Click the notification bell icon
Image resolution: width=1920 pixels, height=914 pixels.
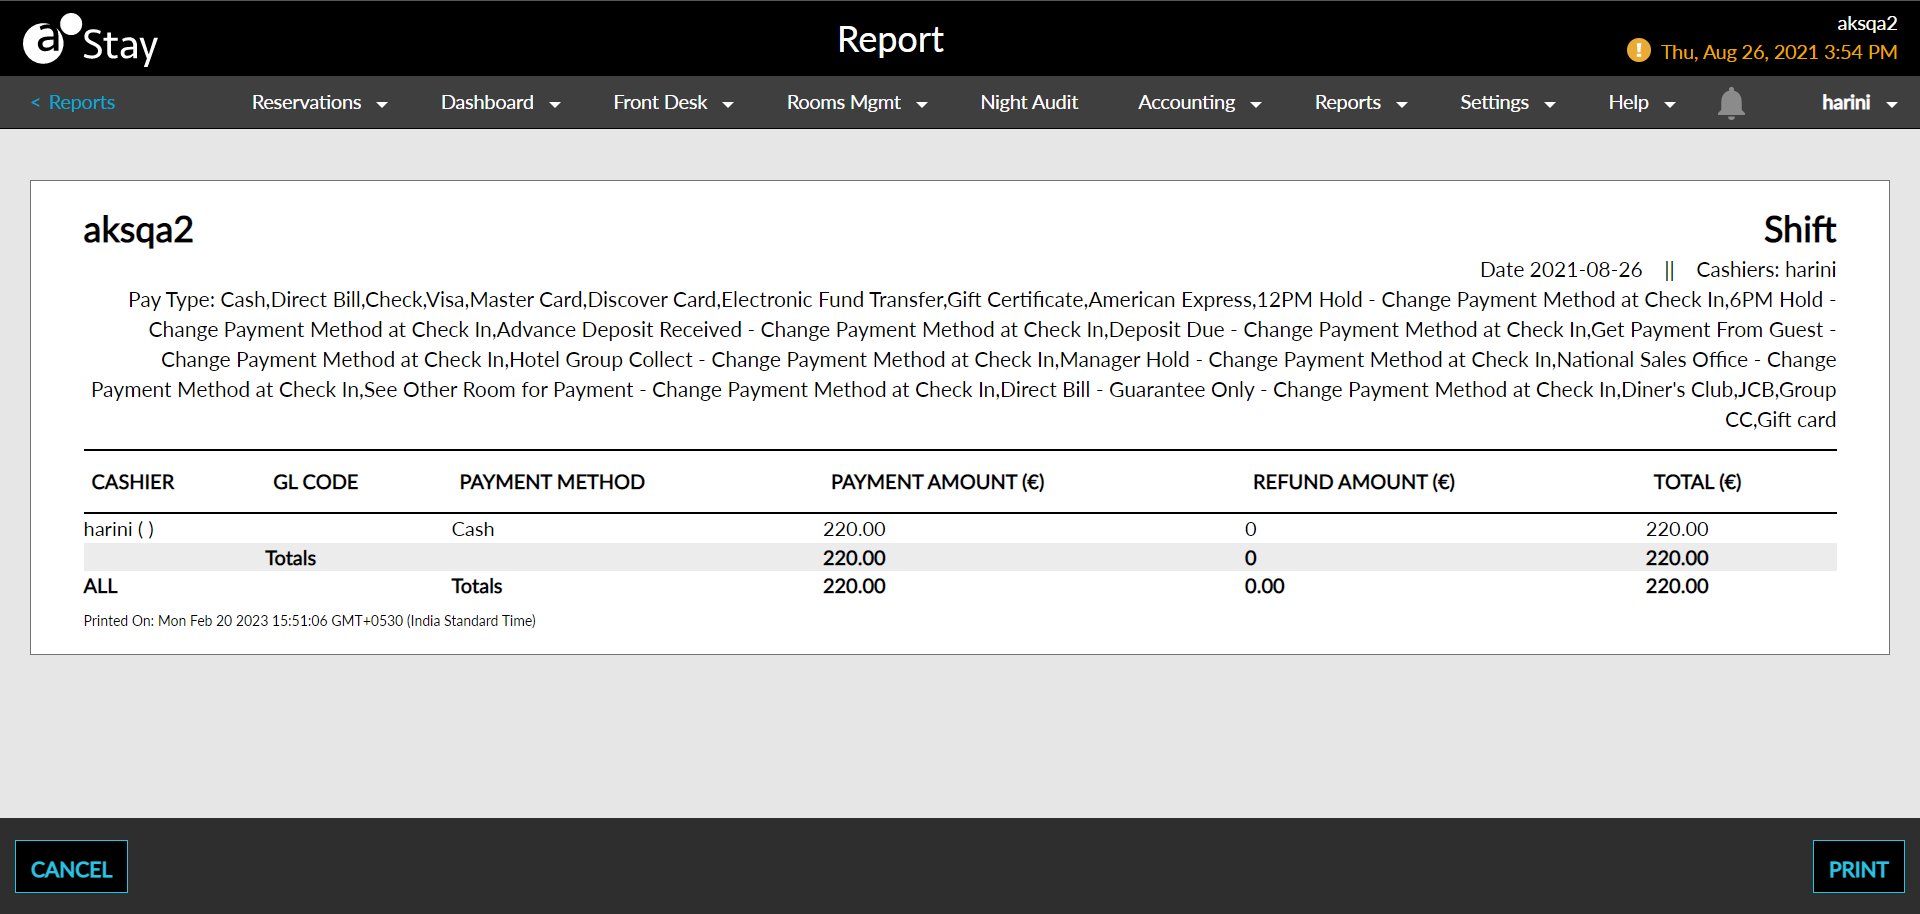pyautogui.click(x=1730, y=103)
